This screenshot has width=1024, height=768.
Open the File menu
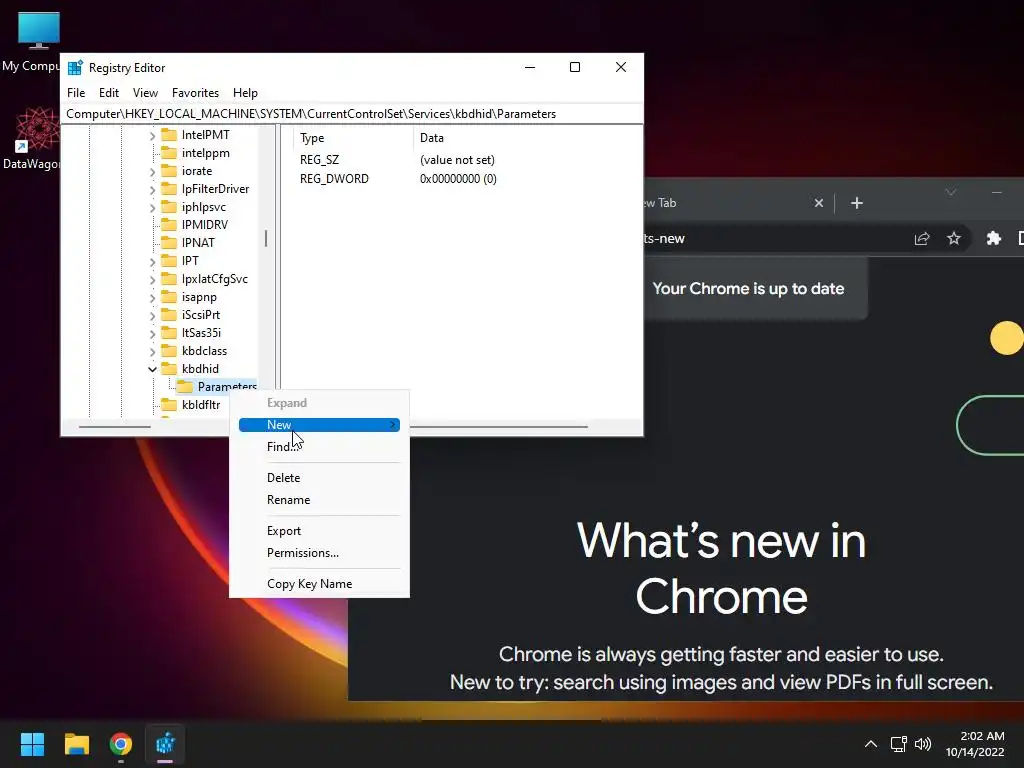tap(76, 93)
